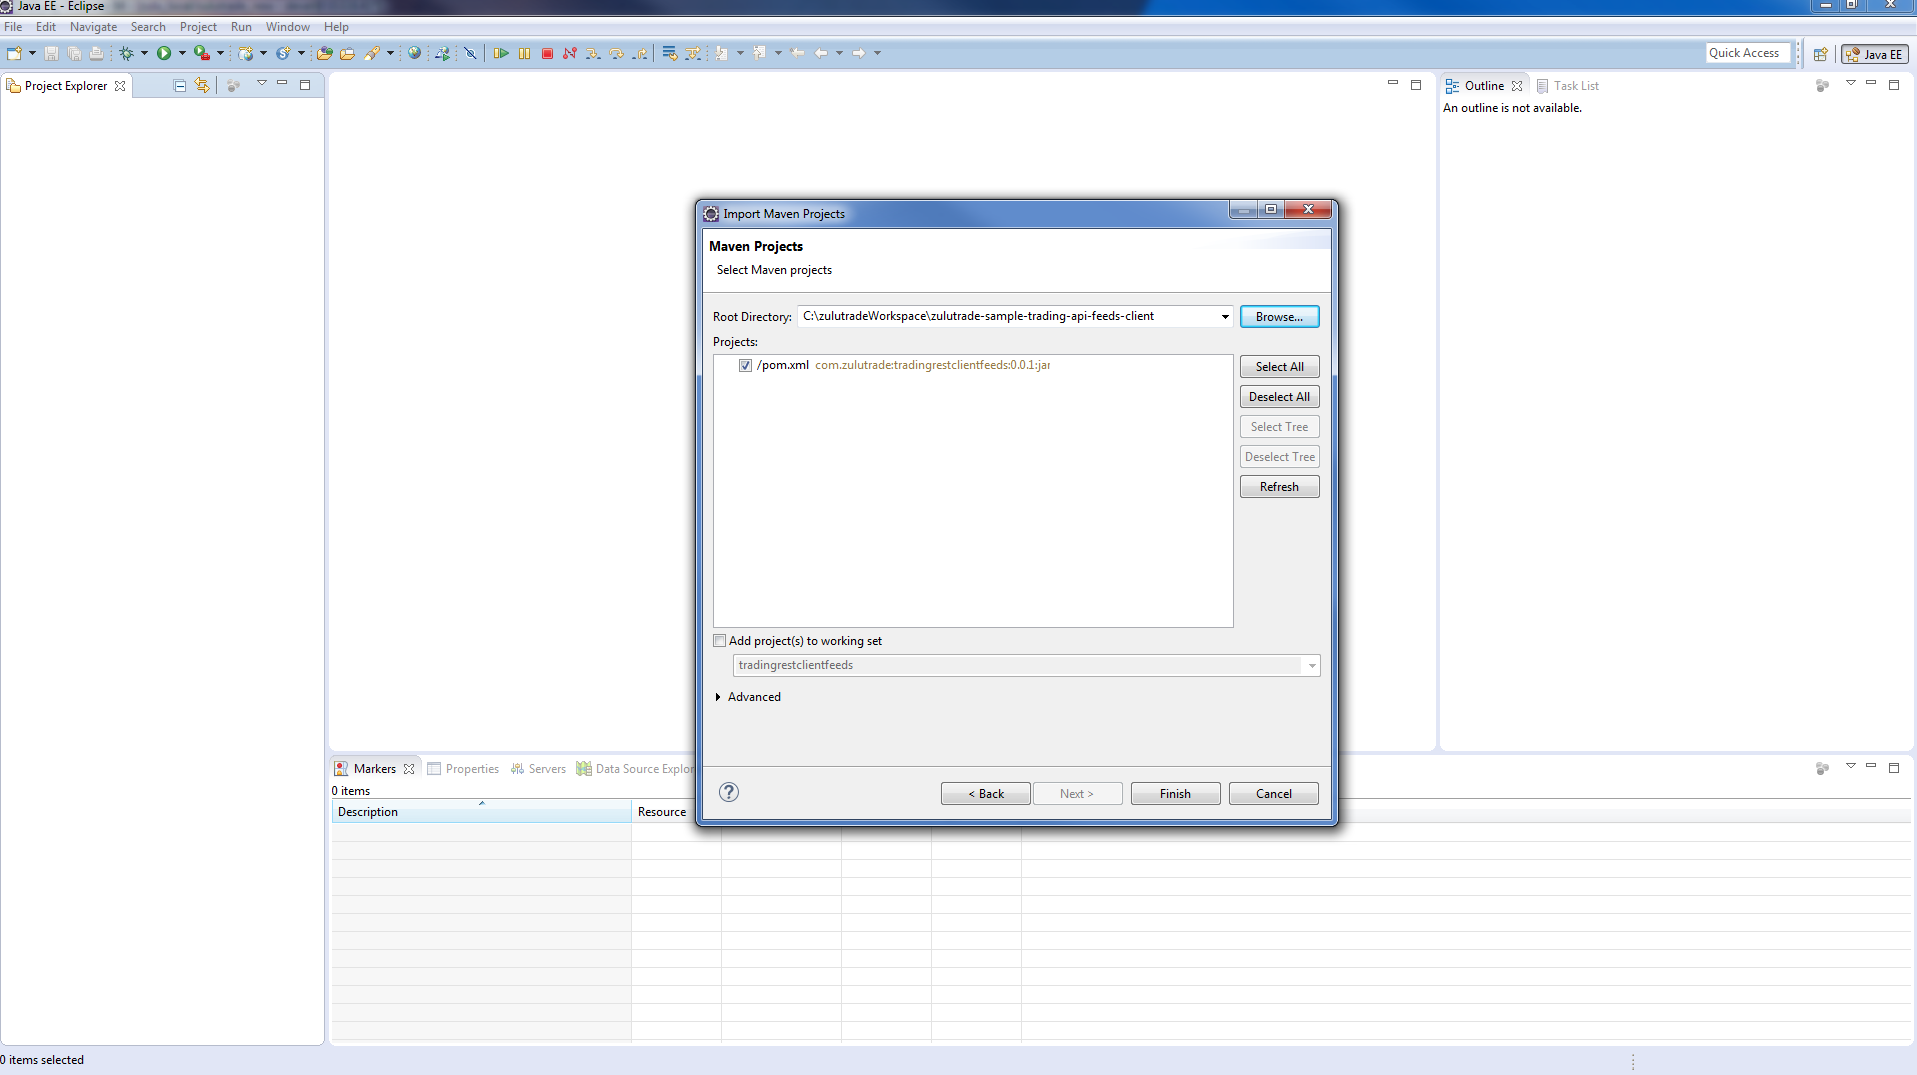Enable Add project(s) to working set
The width and height of the screenshot is (1917, 1075).
pyautogui.click(x=720, y=641)
